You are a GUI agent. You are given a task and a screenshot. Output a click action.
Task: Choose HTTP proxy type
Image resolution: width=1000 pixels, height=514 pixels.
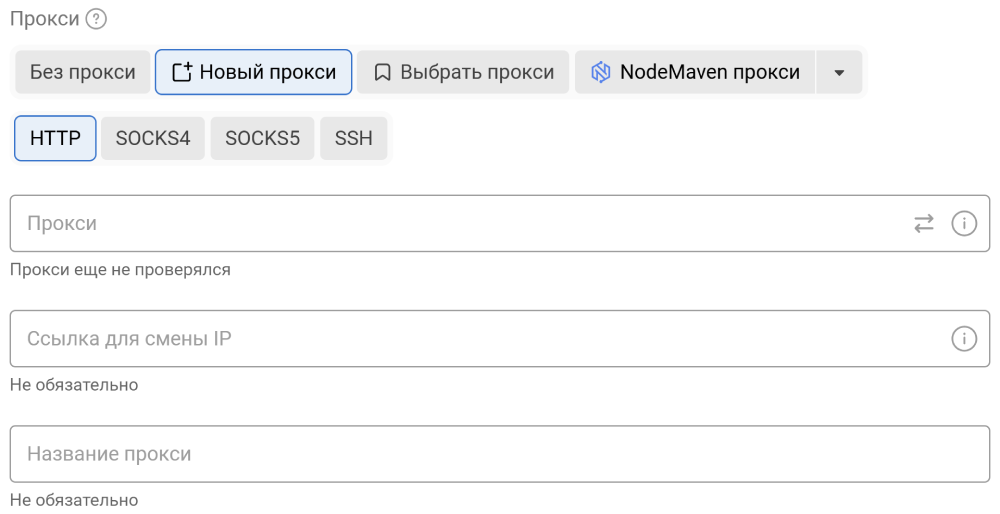(x=55, y=138)
